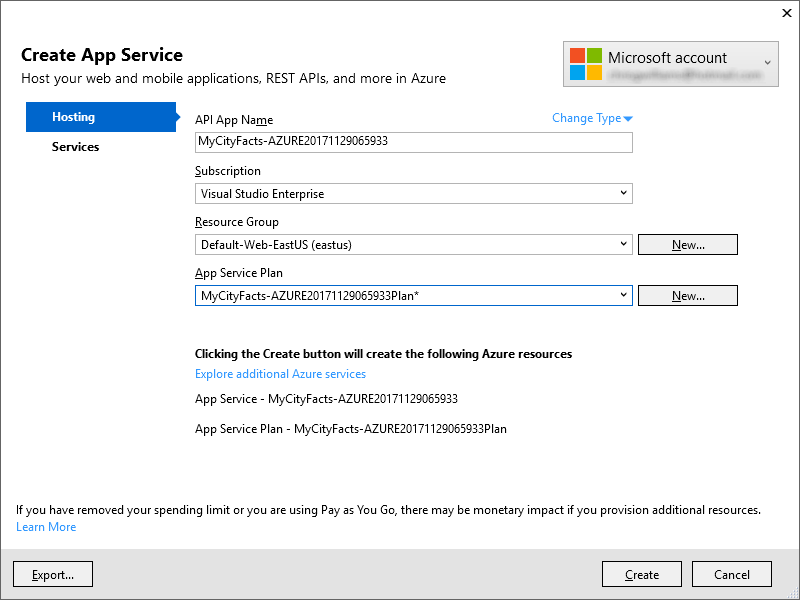Open the Resource Group combo box
800x600 pixels.
pos(413,244)
